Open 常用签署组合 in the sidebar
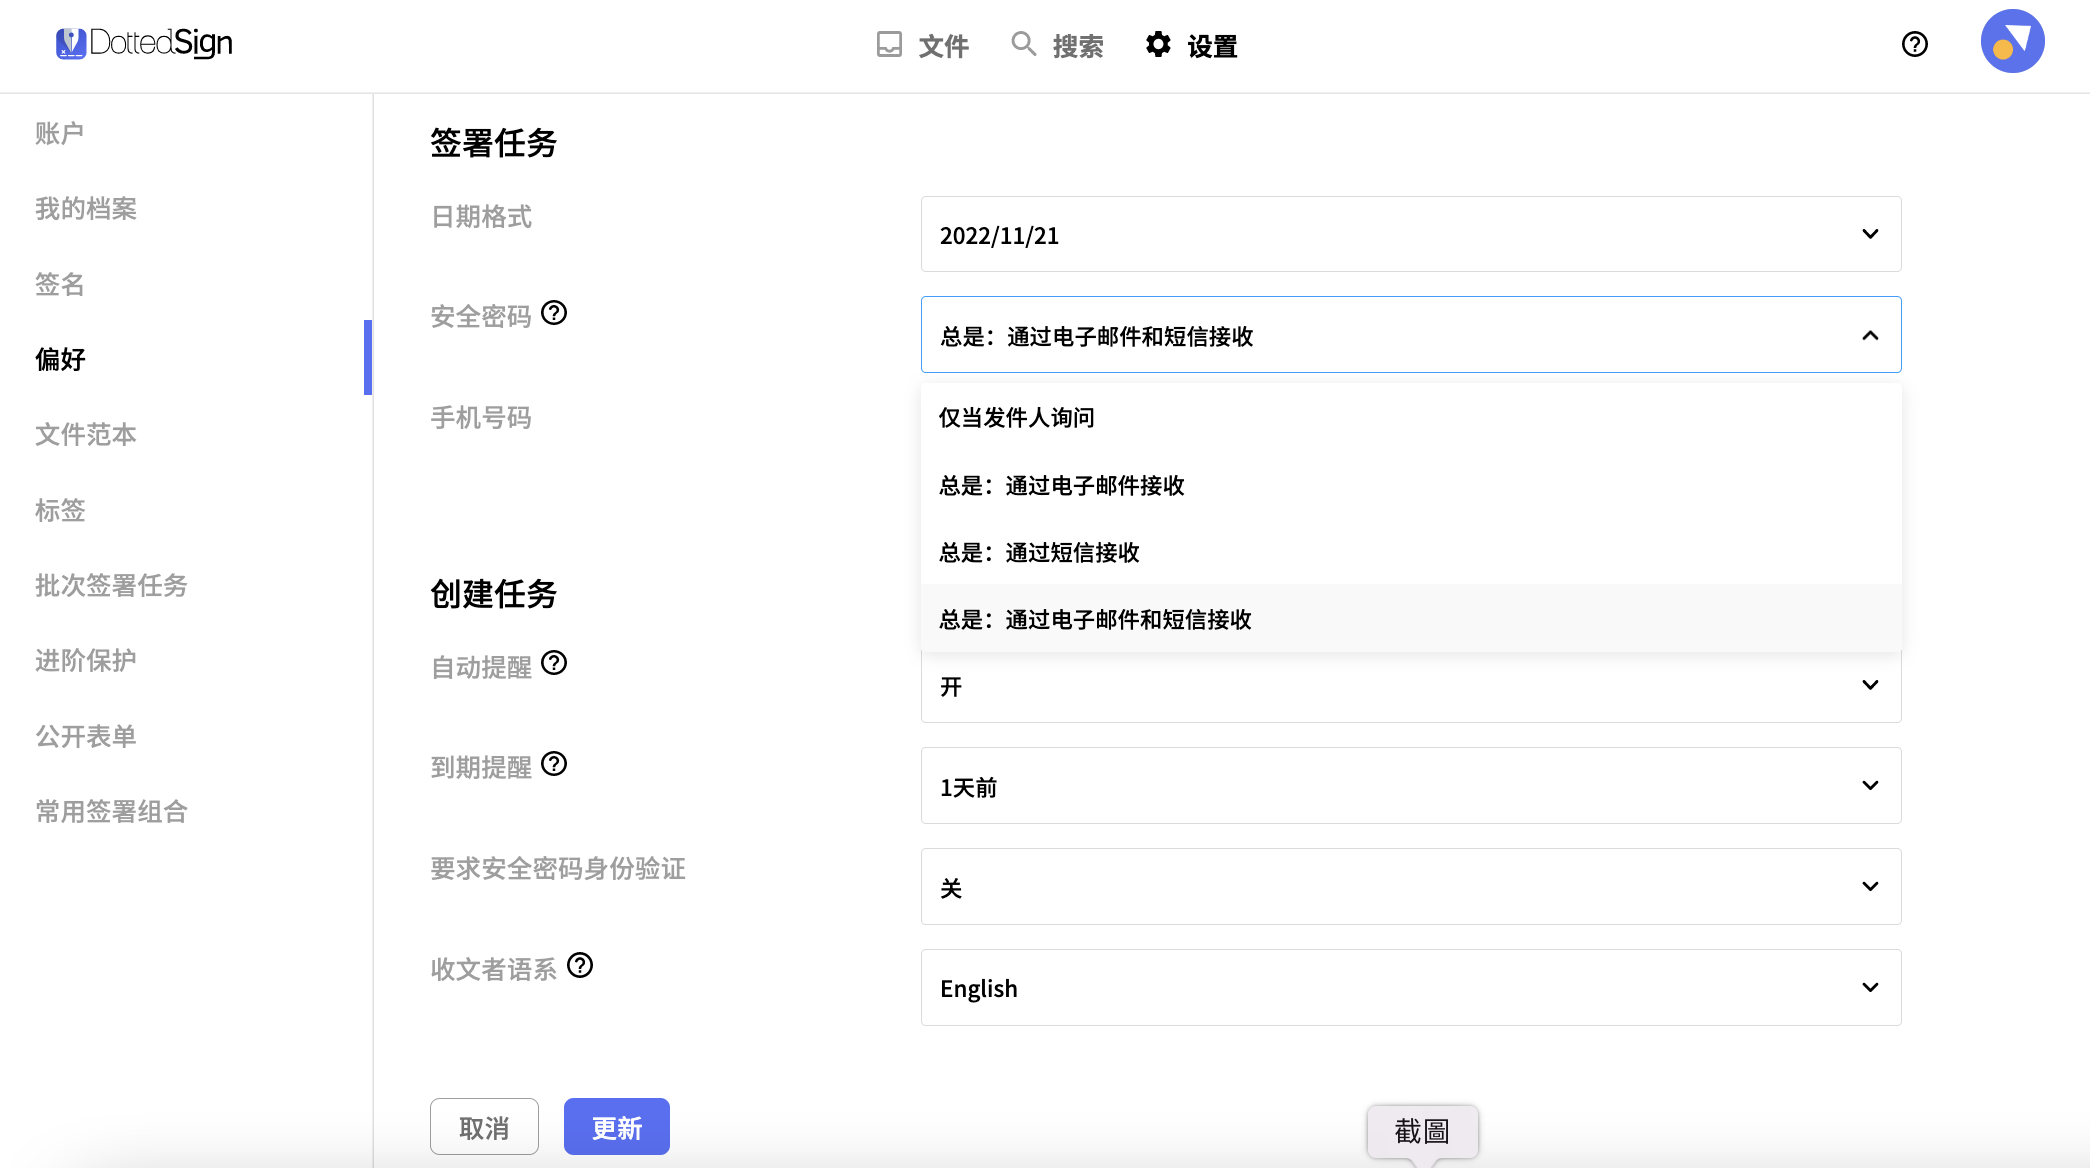 click(111, 811)
